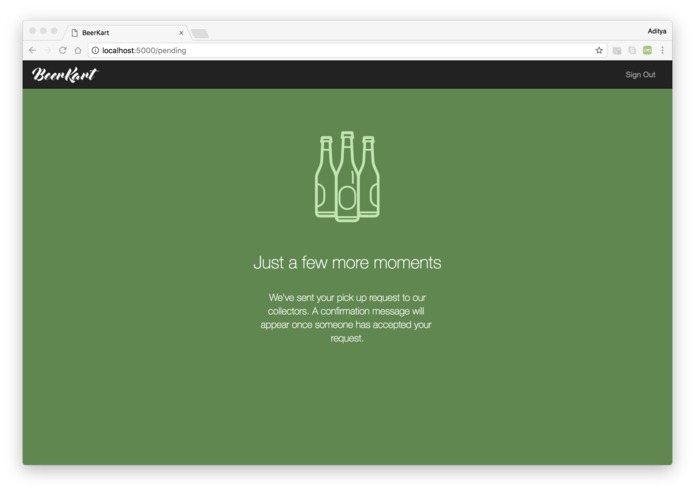Viewport: 695px width, 494px height.
Task: Click the browser back arrow
Action: coord(32,50)
